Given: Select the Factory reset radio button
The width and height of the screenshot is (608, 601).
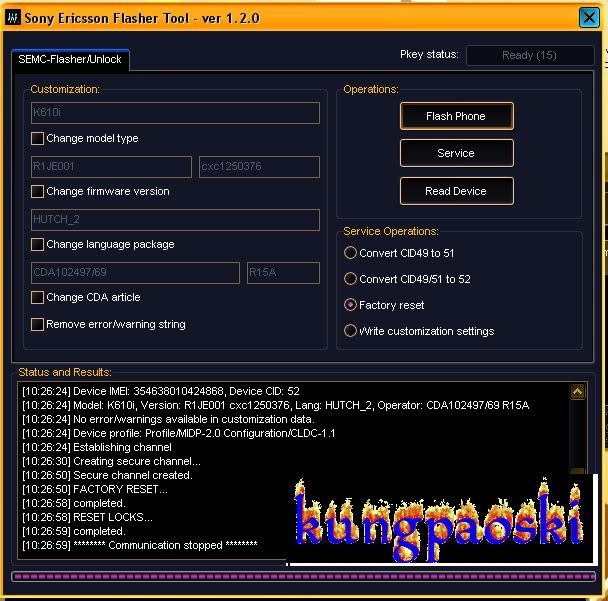Looking at the screenshot, I should click(350, 305).
